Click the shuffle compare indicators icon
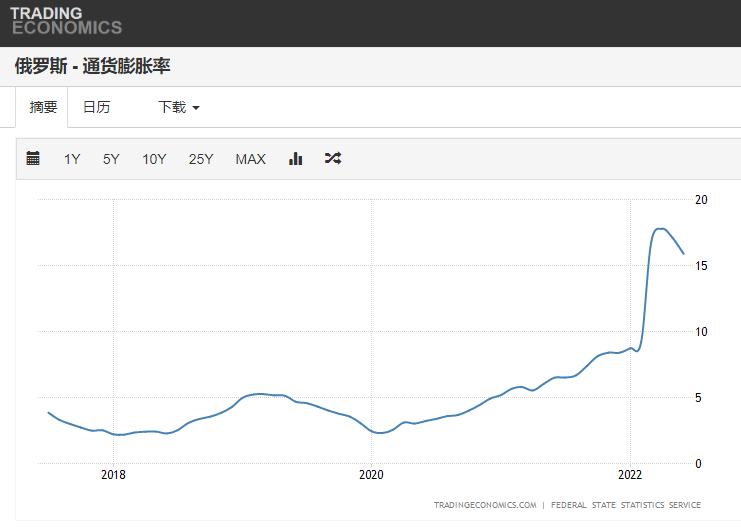The width and height of the screenshot is (741, 532). tap(333, 158)
